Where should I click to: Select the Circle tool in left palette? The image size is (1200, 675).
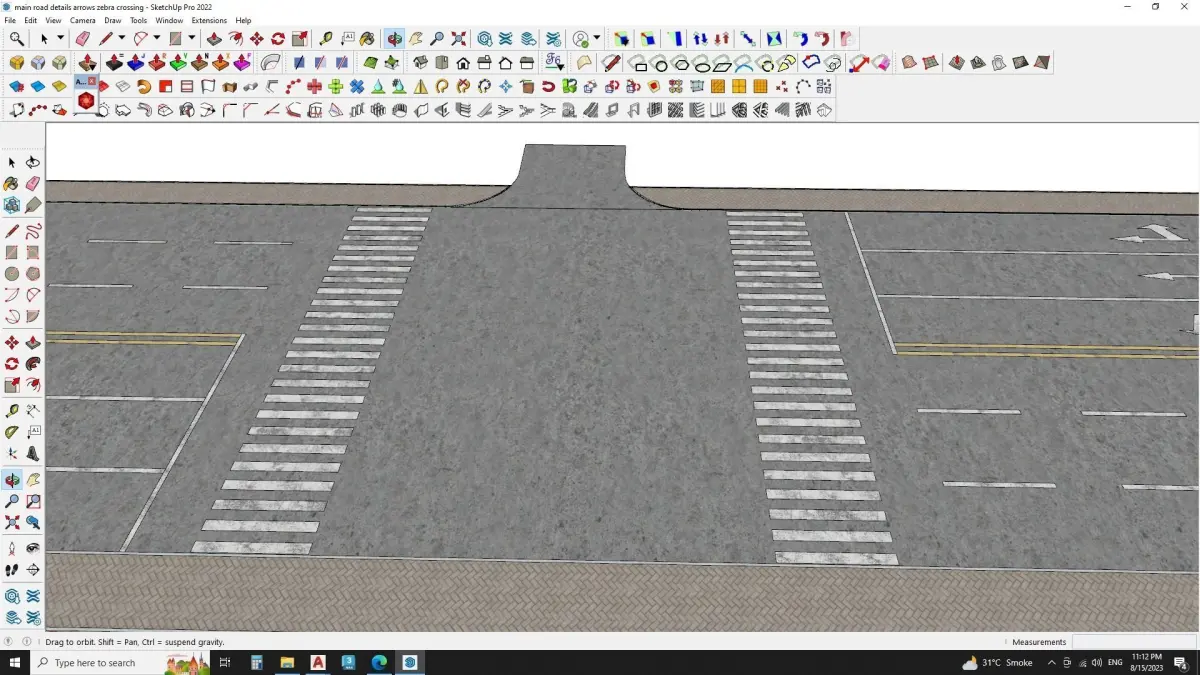click(12, 273)
